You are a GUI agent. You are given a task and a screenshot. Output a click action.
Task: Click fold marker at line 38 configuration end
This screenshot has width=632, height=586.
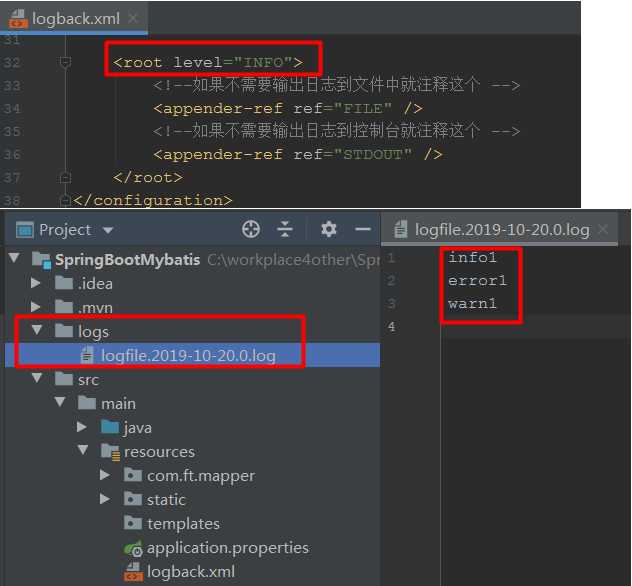[65, 200]
